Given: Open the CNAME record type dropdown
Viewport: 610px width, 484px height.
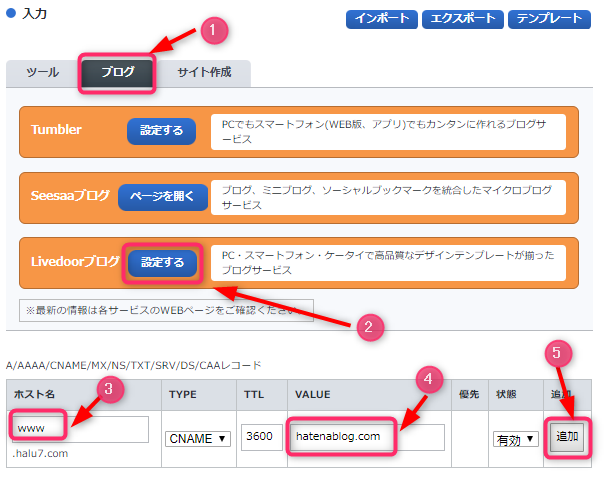Looking at the screenshot, I should pos(198,439).
